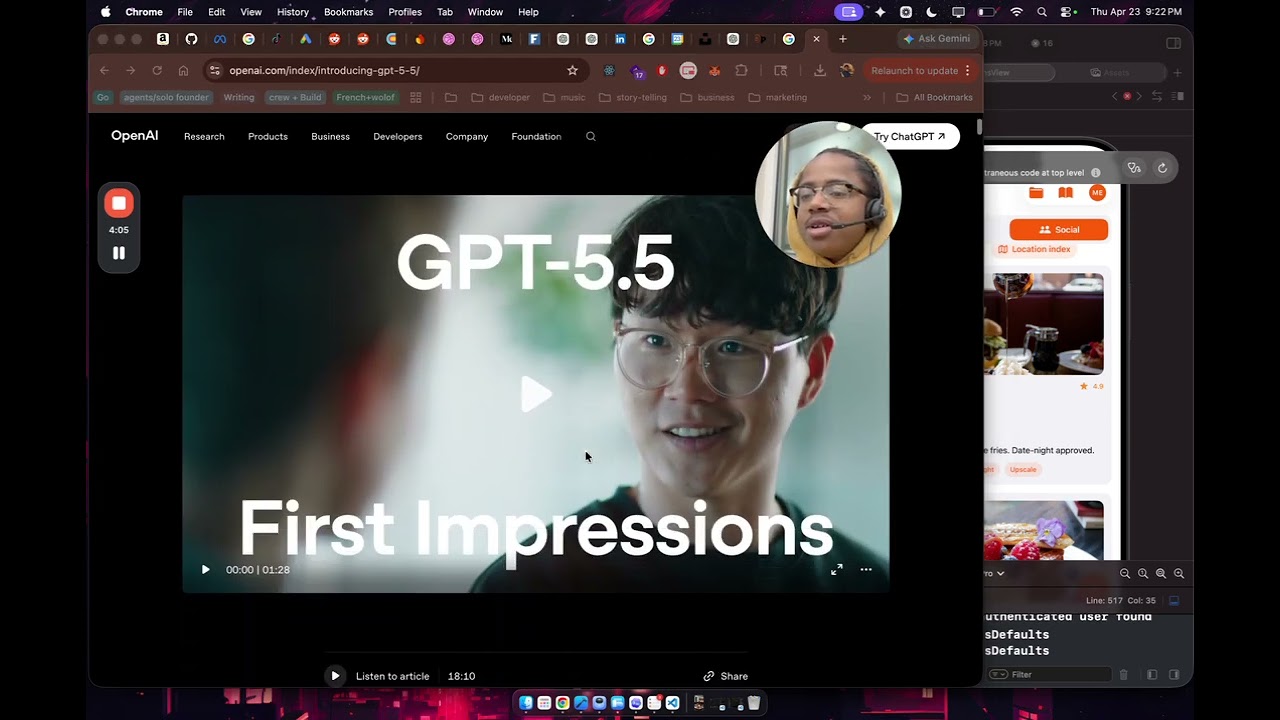Open Chrome downloads icon
Viewport: 1280px width, 720px height.
(x=820, y=70)
